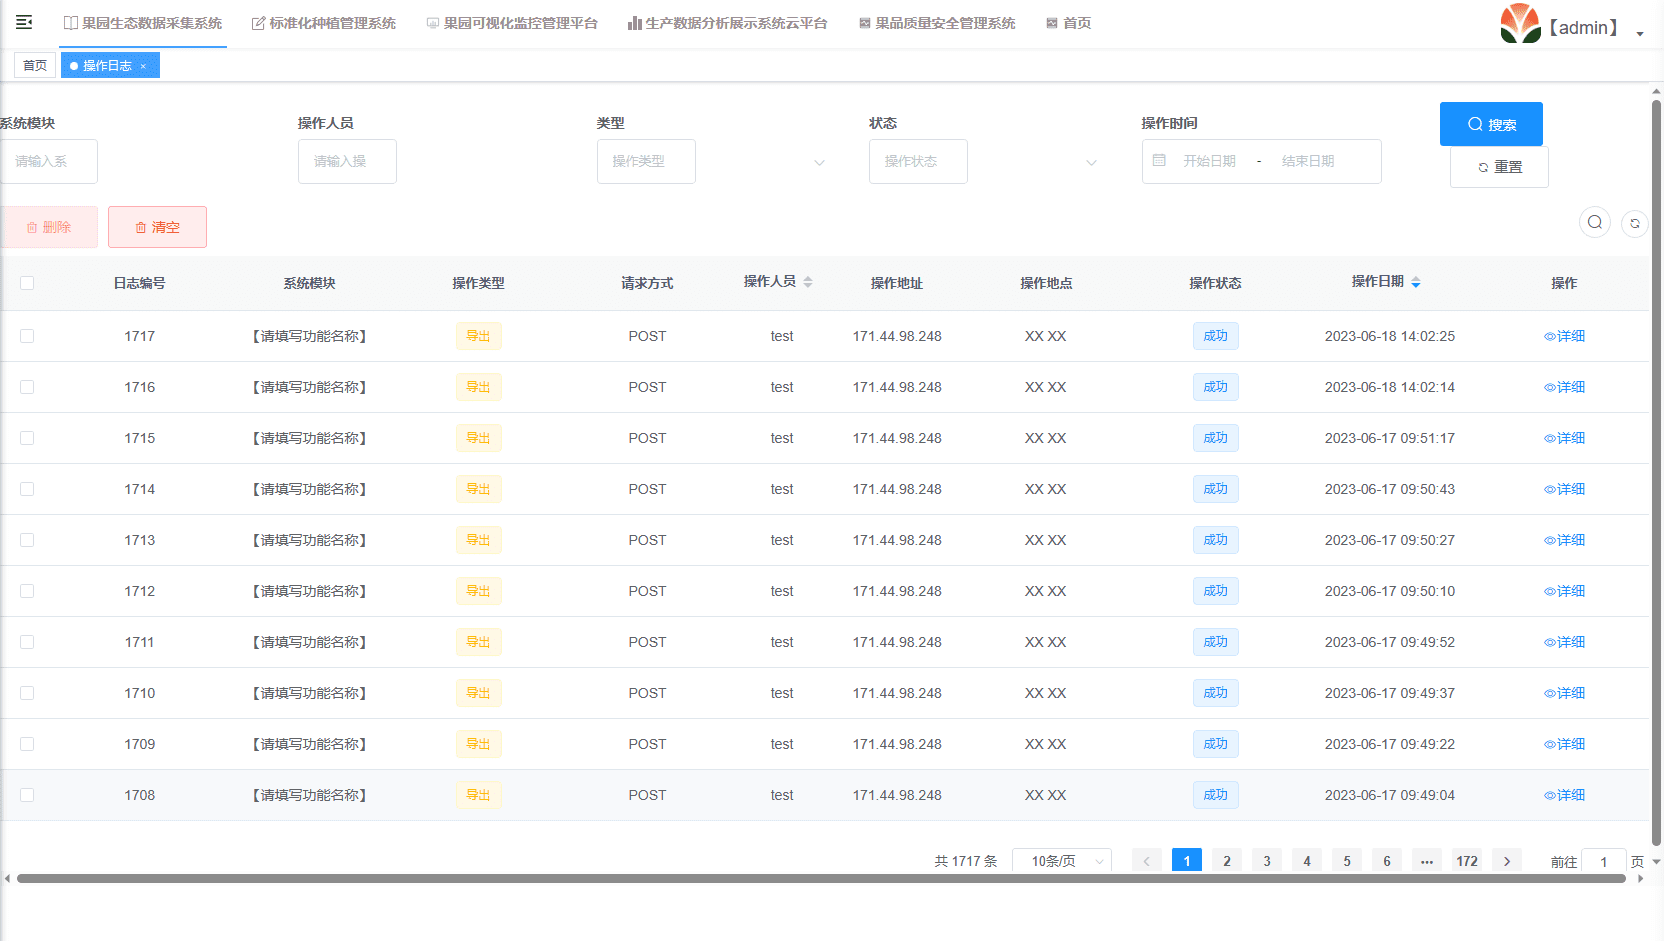Image resolution: width=1664 pixels, height=941 pixels.
Task: Check the row for log 1712
Action: [x=27, y=591]
